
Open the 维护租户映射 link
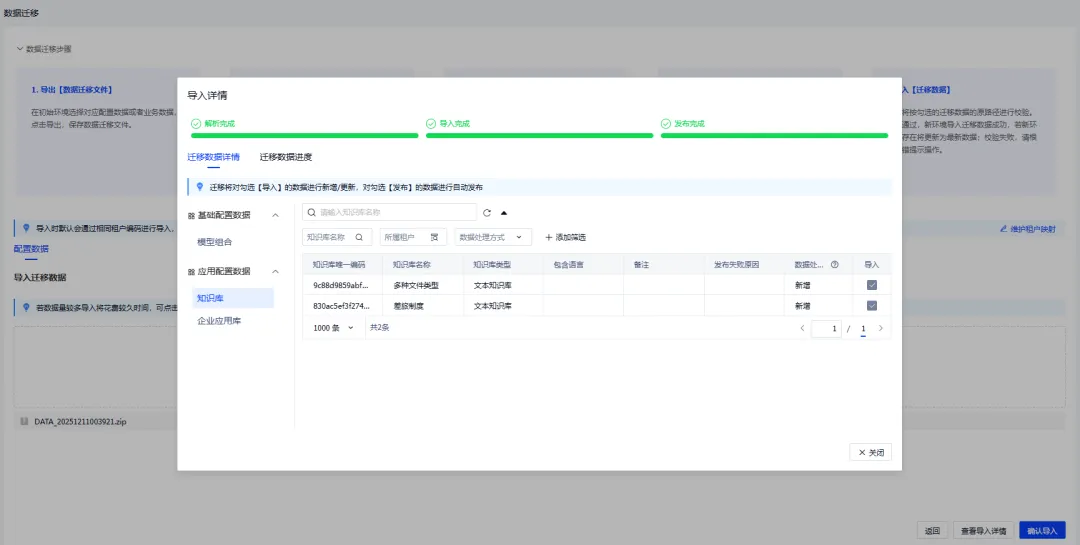tap(1028, 229)
